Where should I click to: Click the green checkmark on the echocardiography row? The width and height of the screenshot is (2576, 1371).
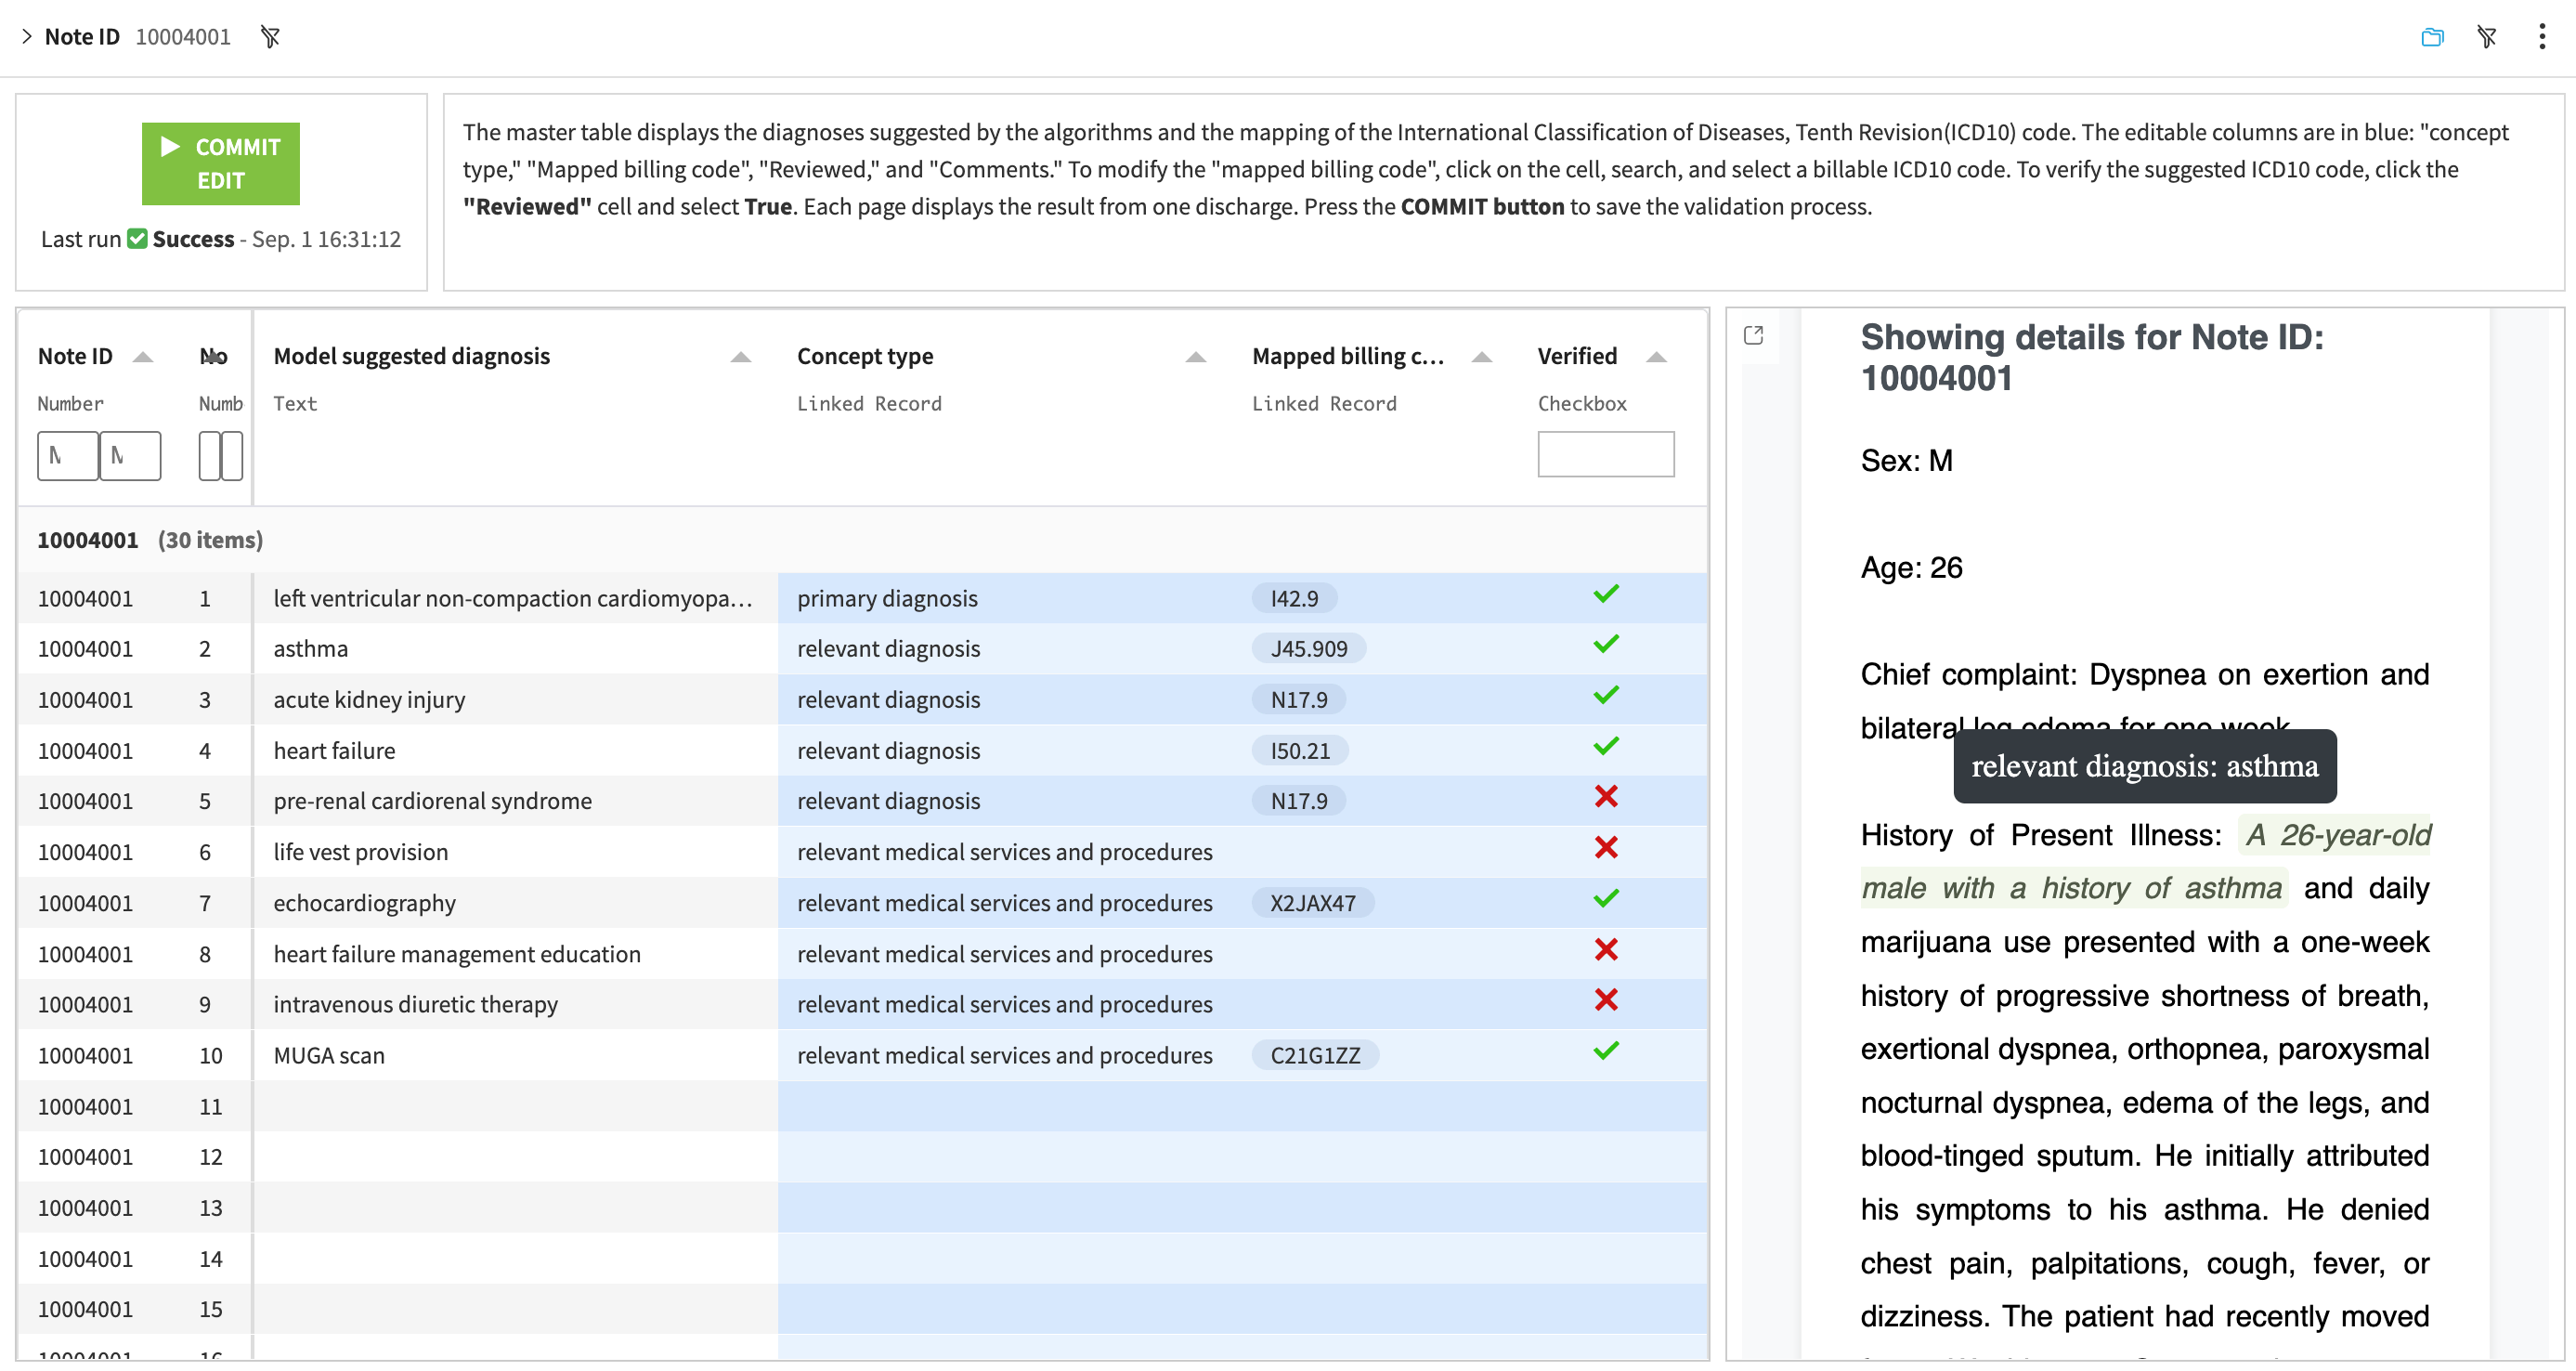tap(1606, 898)
